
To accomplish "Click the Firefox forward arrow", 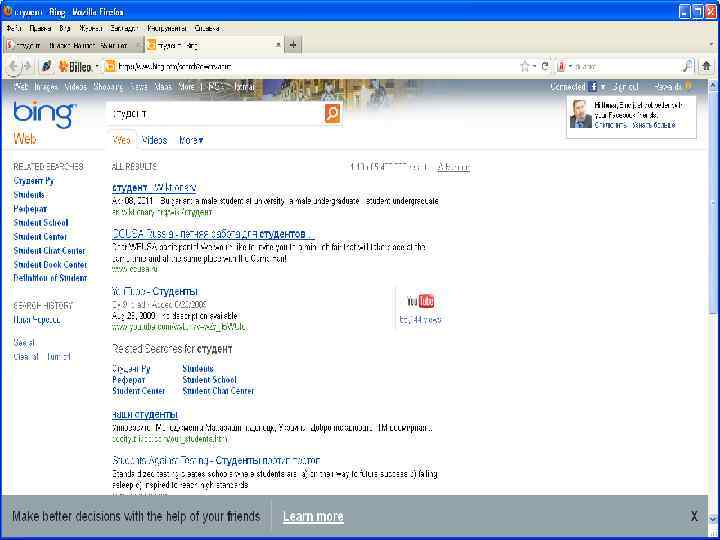I will 27,67.
